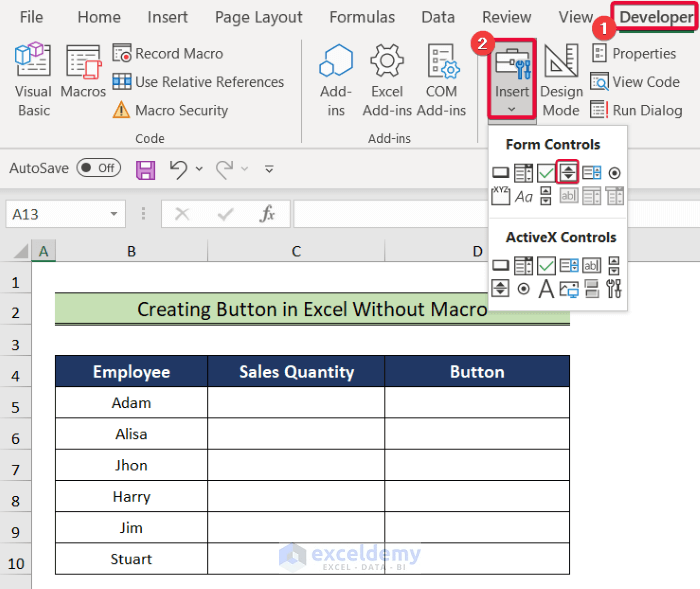
Task: Expand the Name Box dropdown
Action: pyautogui.click(x=114, y=214)
